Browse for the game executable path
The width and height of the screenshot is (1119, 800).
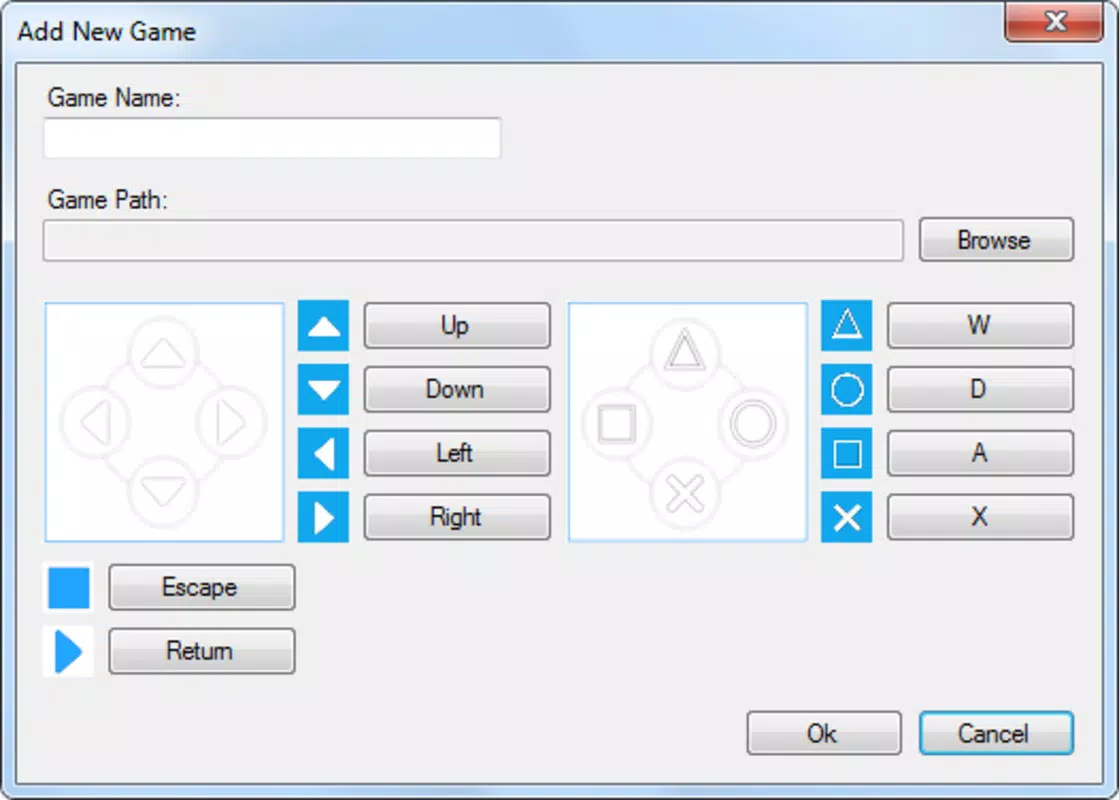[x=996, y=240]
